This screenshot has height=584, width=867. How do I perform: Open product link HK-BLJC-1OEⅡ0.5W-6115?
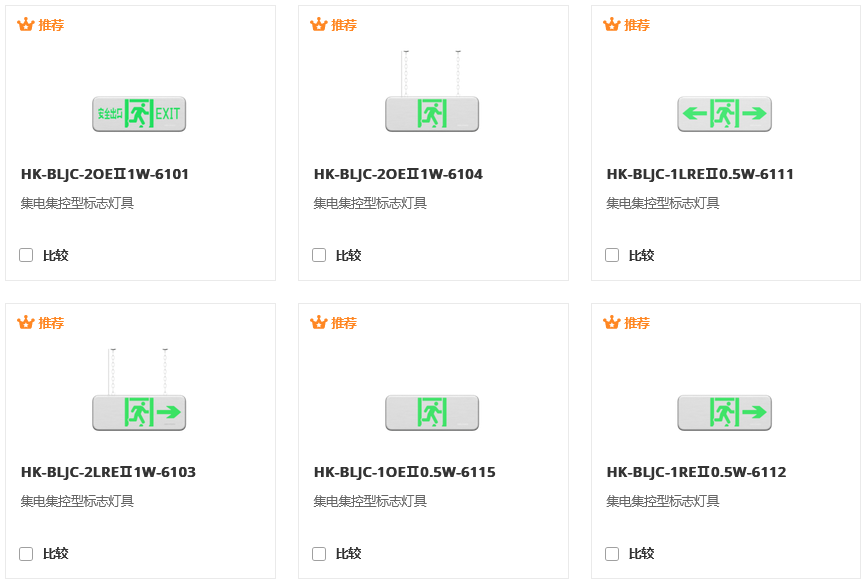tap(404, 472)
